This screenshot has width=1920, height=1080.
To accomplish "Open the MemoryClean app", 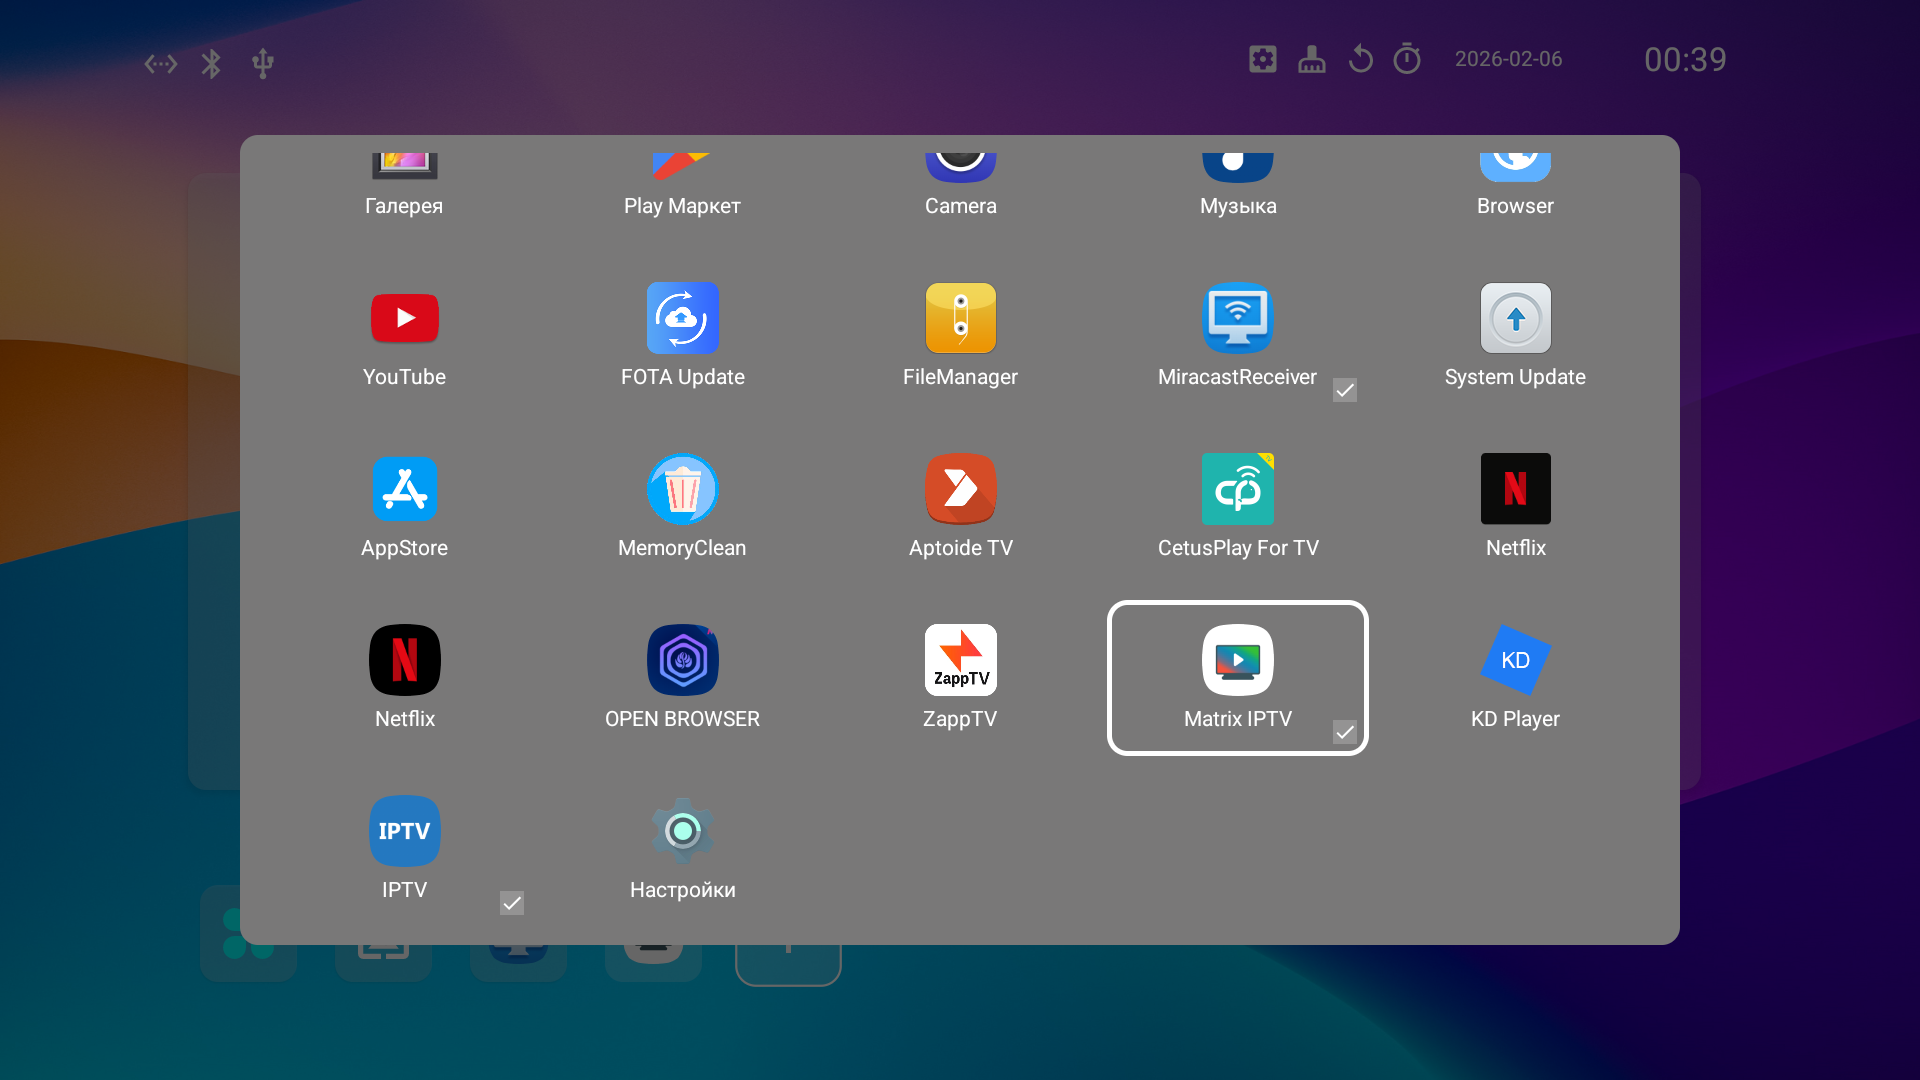I will 682,490.
